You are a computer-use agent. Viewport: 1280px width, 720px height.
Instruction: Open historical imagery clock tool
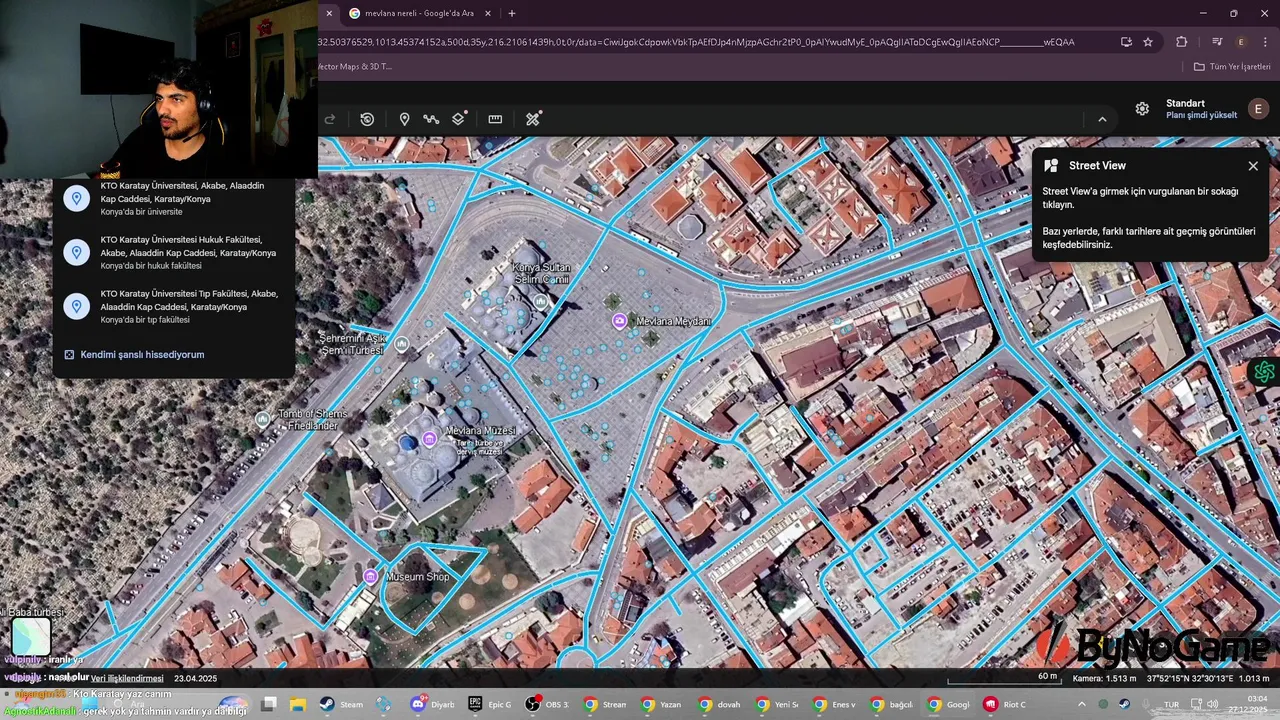(x=367, y=119)
